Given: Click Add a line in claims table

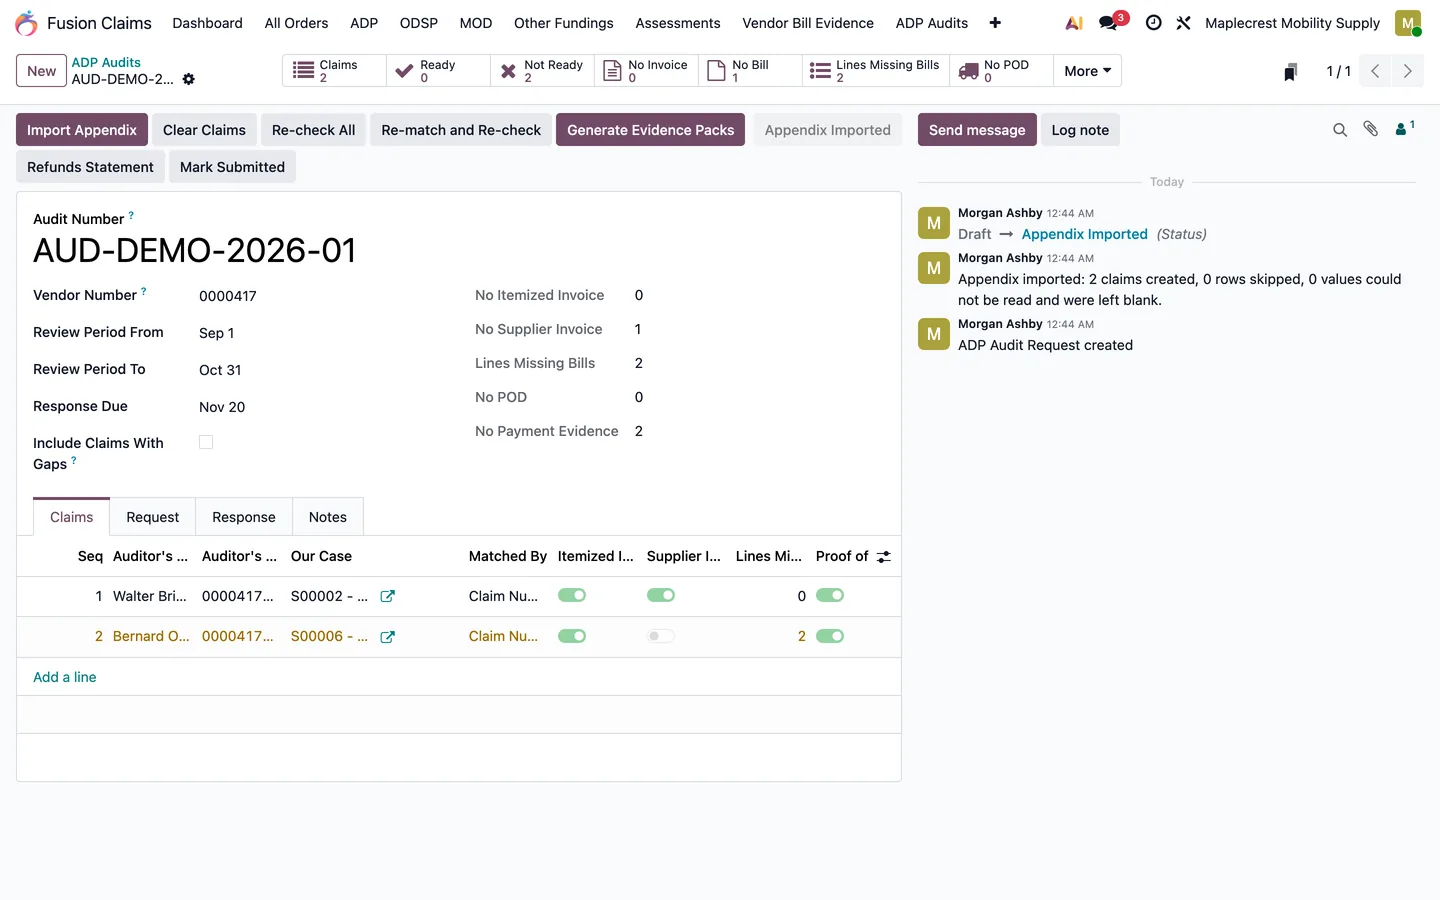Looking at the screenshot, I should tap(65, 677).
